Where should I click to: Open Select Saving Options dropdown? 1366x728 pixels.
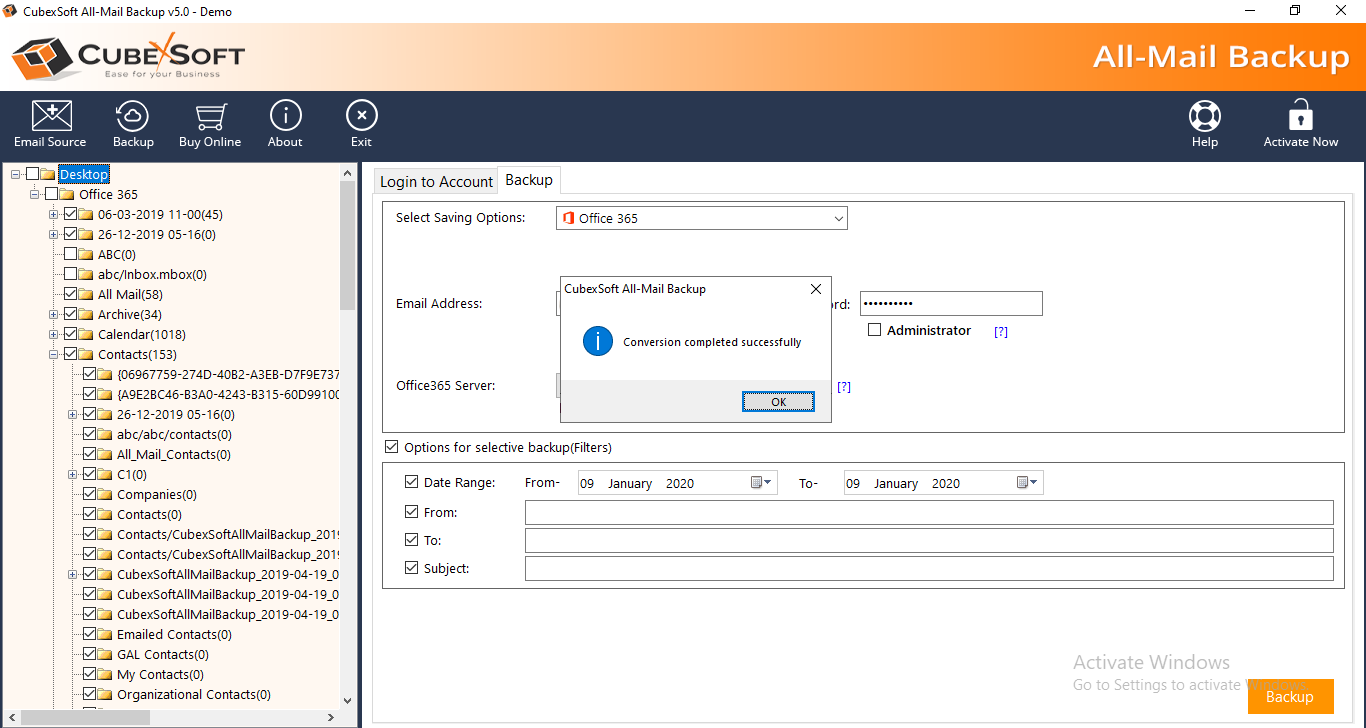[701, 218]
